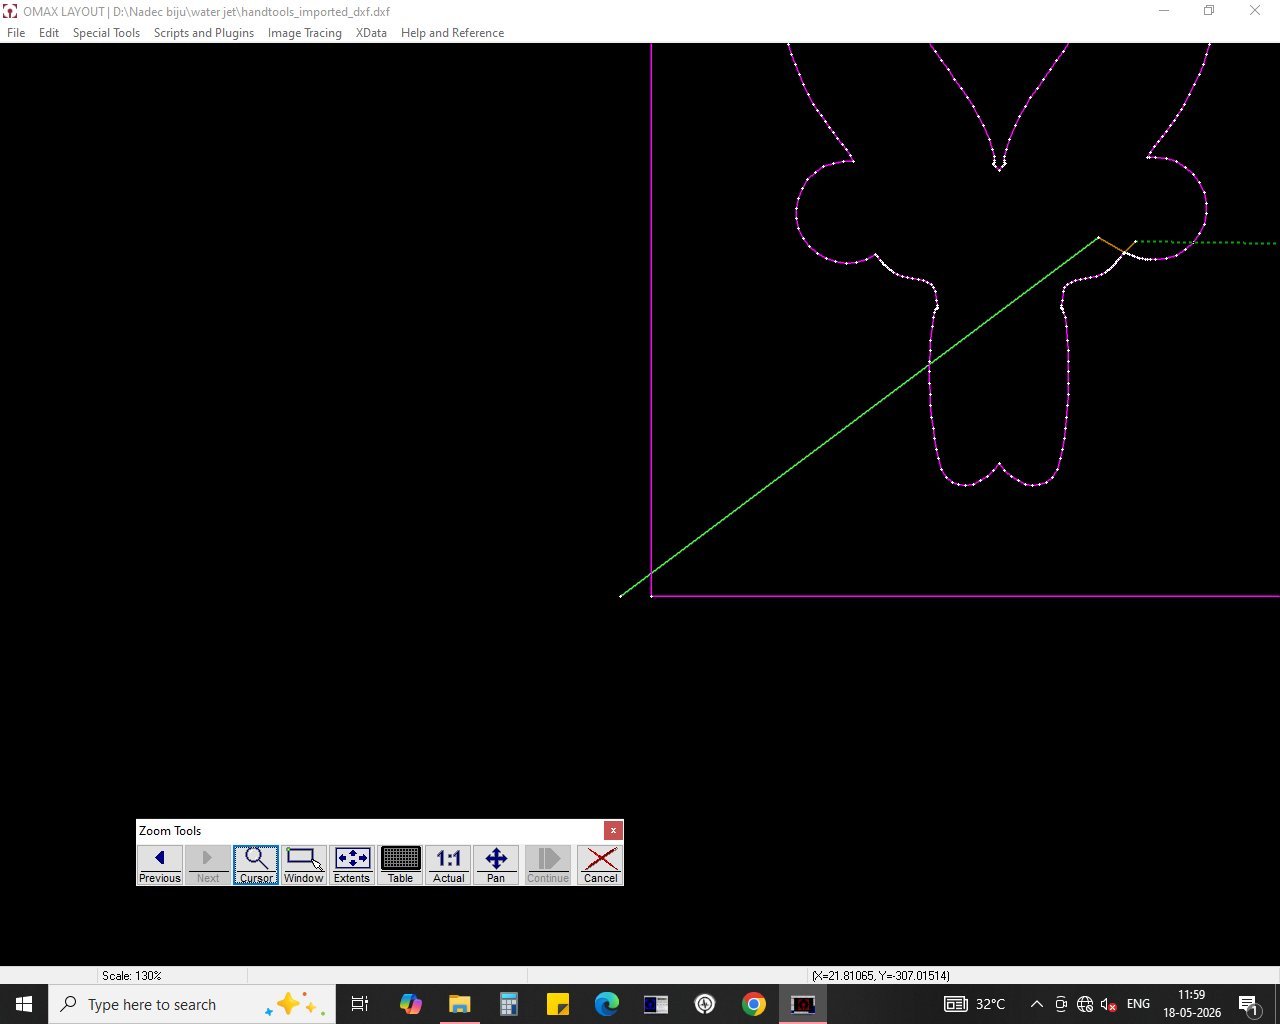Click the X/Y coordinate readout in status bar
The height and width of the screenshot is (1024, 1280).
(881, 975)
